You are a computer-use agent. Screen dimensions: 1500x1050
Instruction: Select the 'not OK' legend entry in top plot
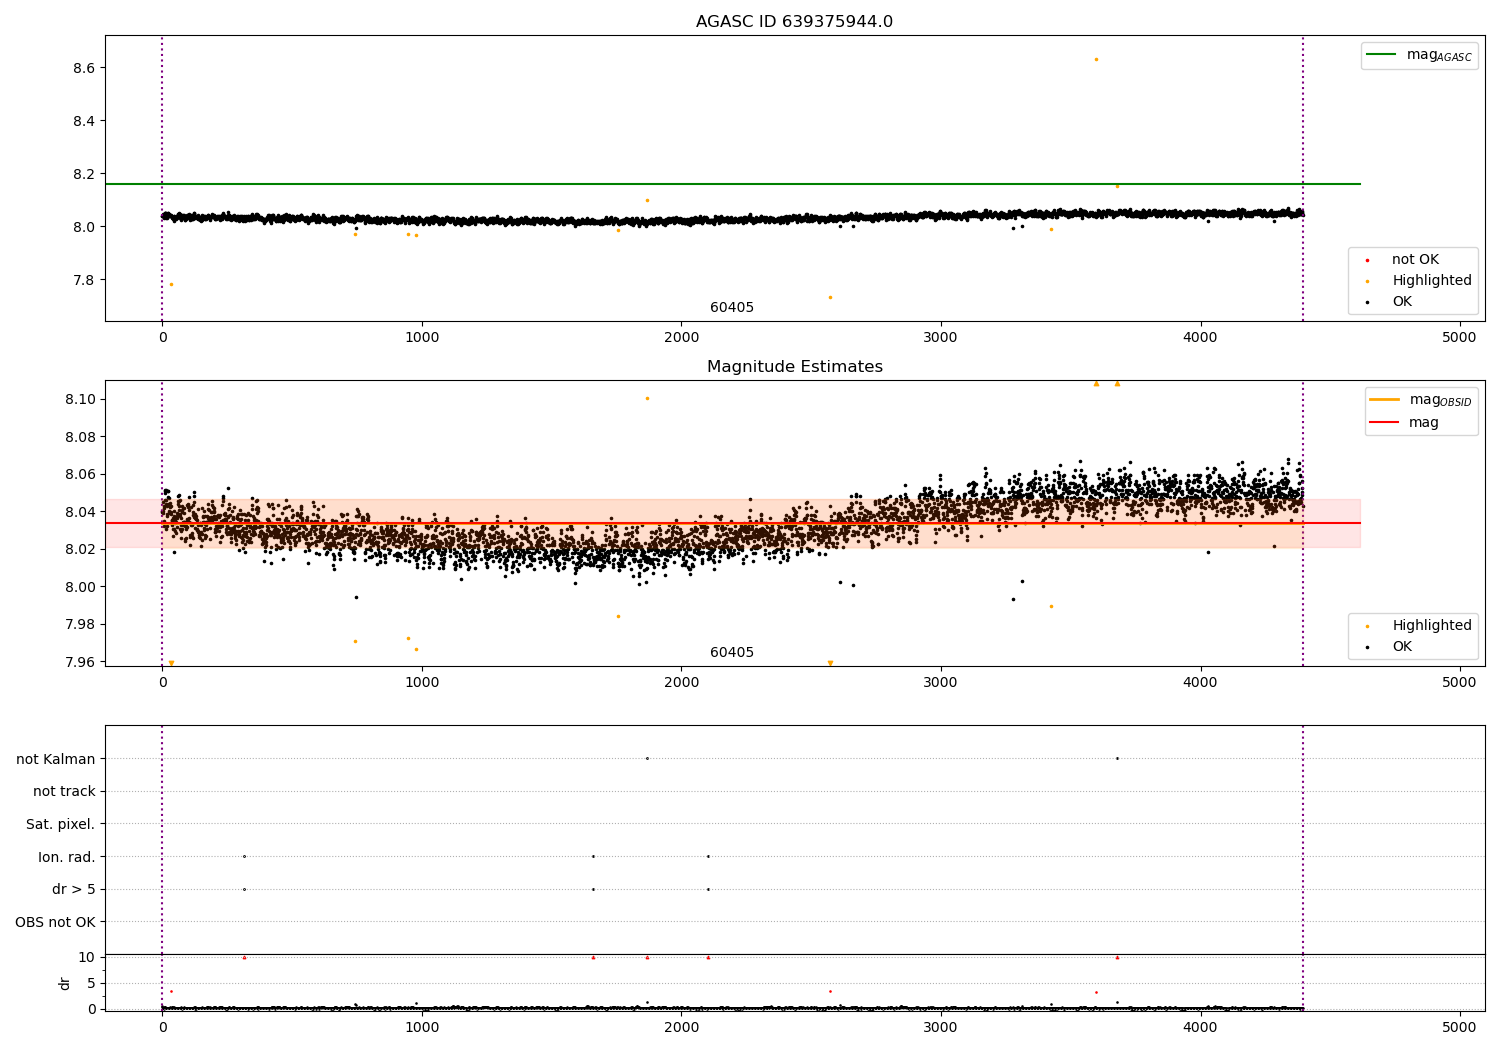pyautogui.click(x=1415, y=260)
